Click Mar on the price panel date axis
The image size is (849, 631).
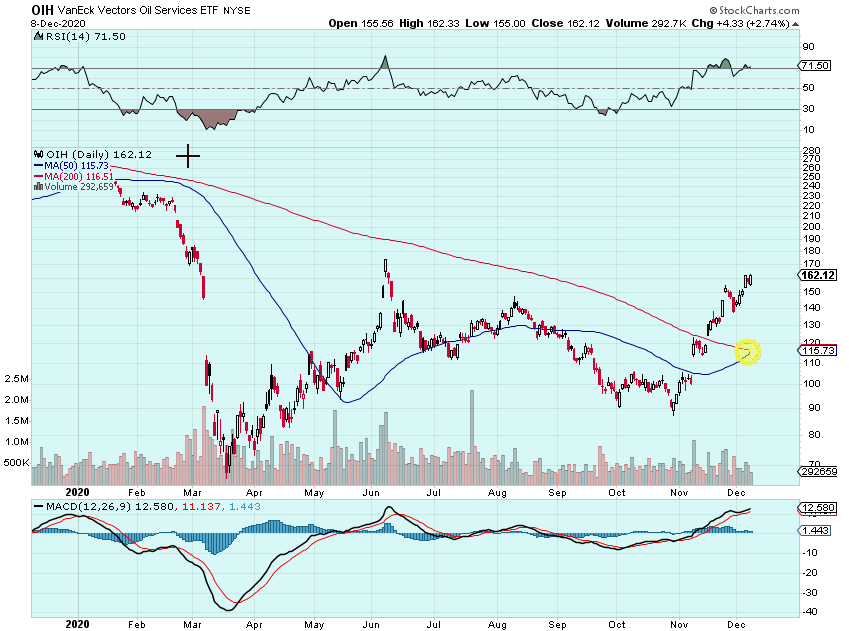tap(192, 492)
